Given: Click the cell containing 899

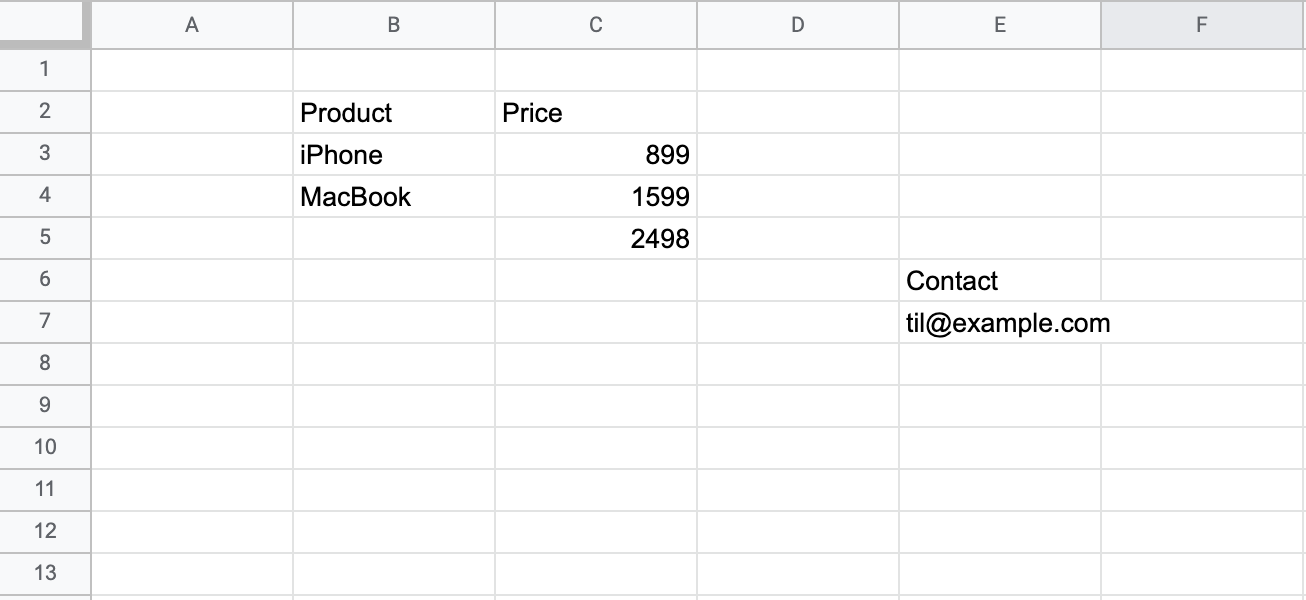Looking at the screenshot, I should coord(596,155).
